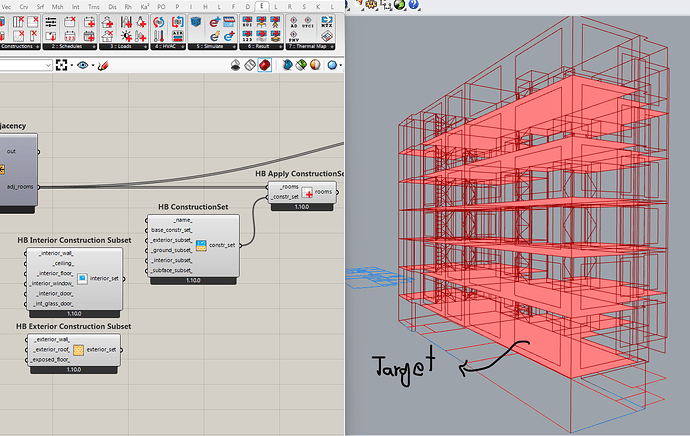Switch to the Dis ribbon tab

[112, 7]
